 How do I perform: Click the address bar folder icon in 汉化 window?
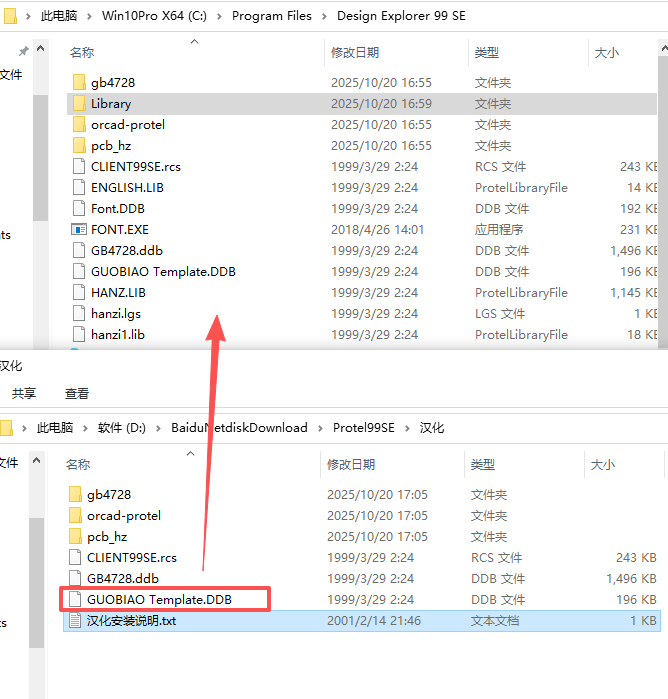(6, 428)
